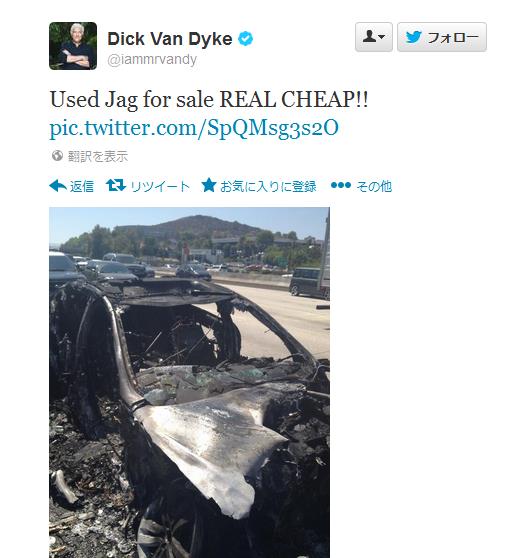Open the user actions person dropdown
The image size is (512, 558).
(374, 37)
